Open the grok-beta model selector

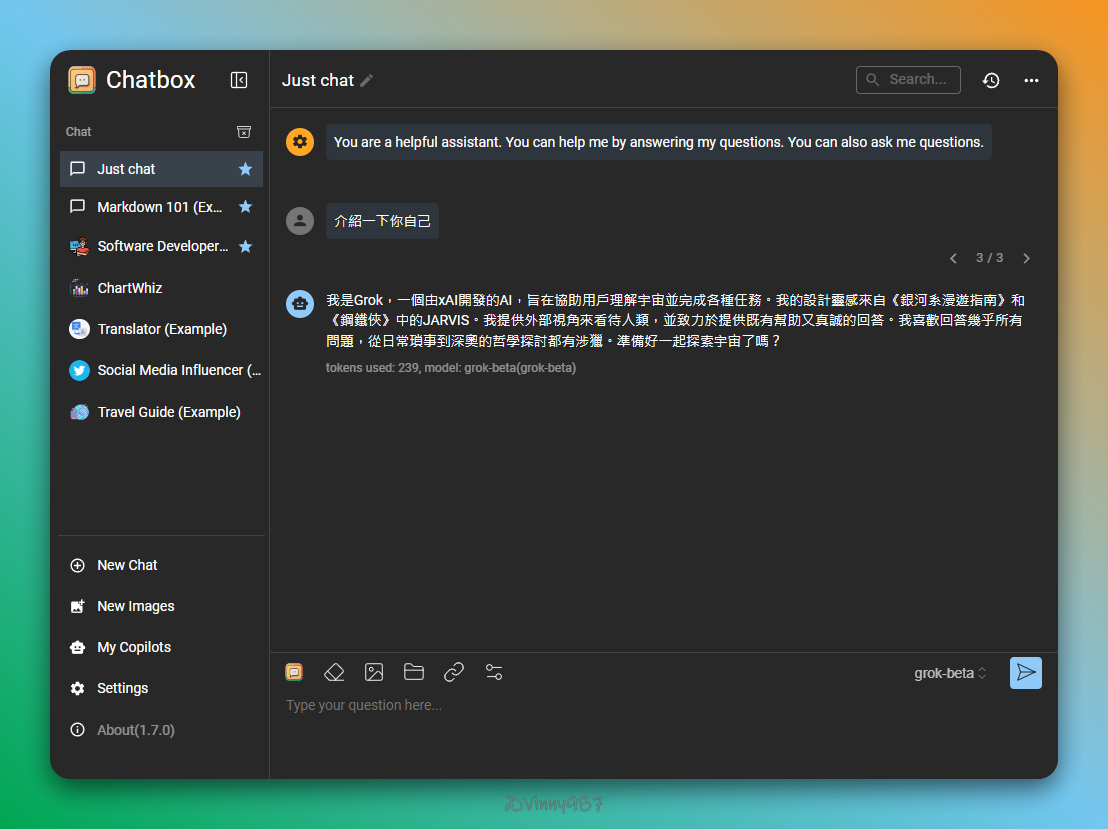pos(950,673)
